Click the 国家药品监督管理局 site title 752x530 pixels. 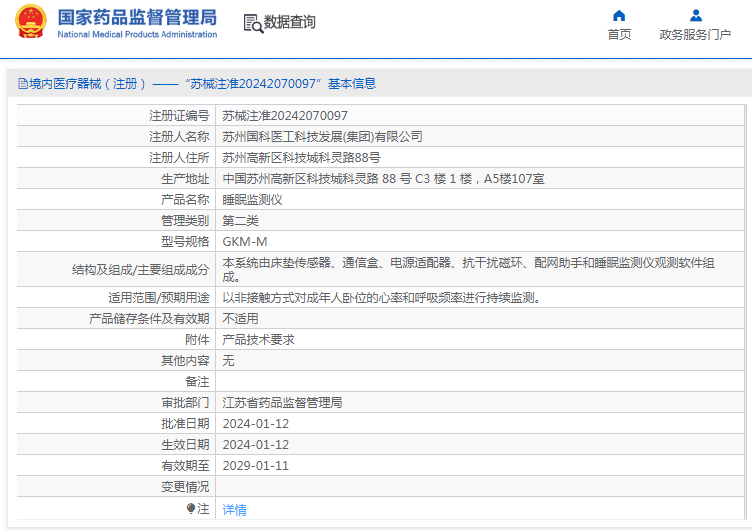click(x=137, y=17)
